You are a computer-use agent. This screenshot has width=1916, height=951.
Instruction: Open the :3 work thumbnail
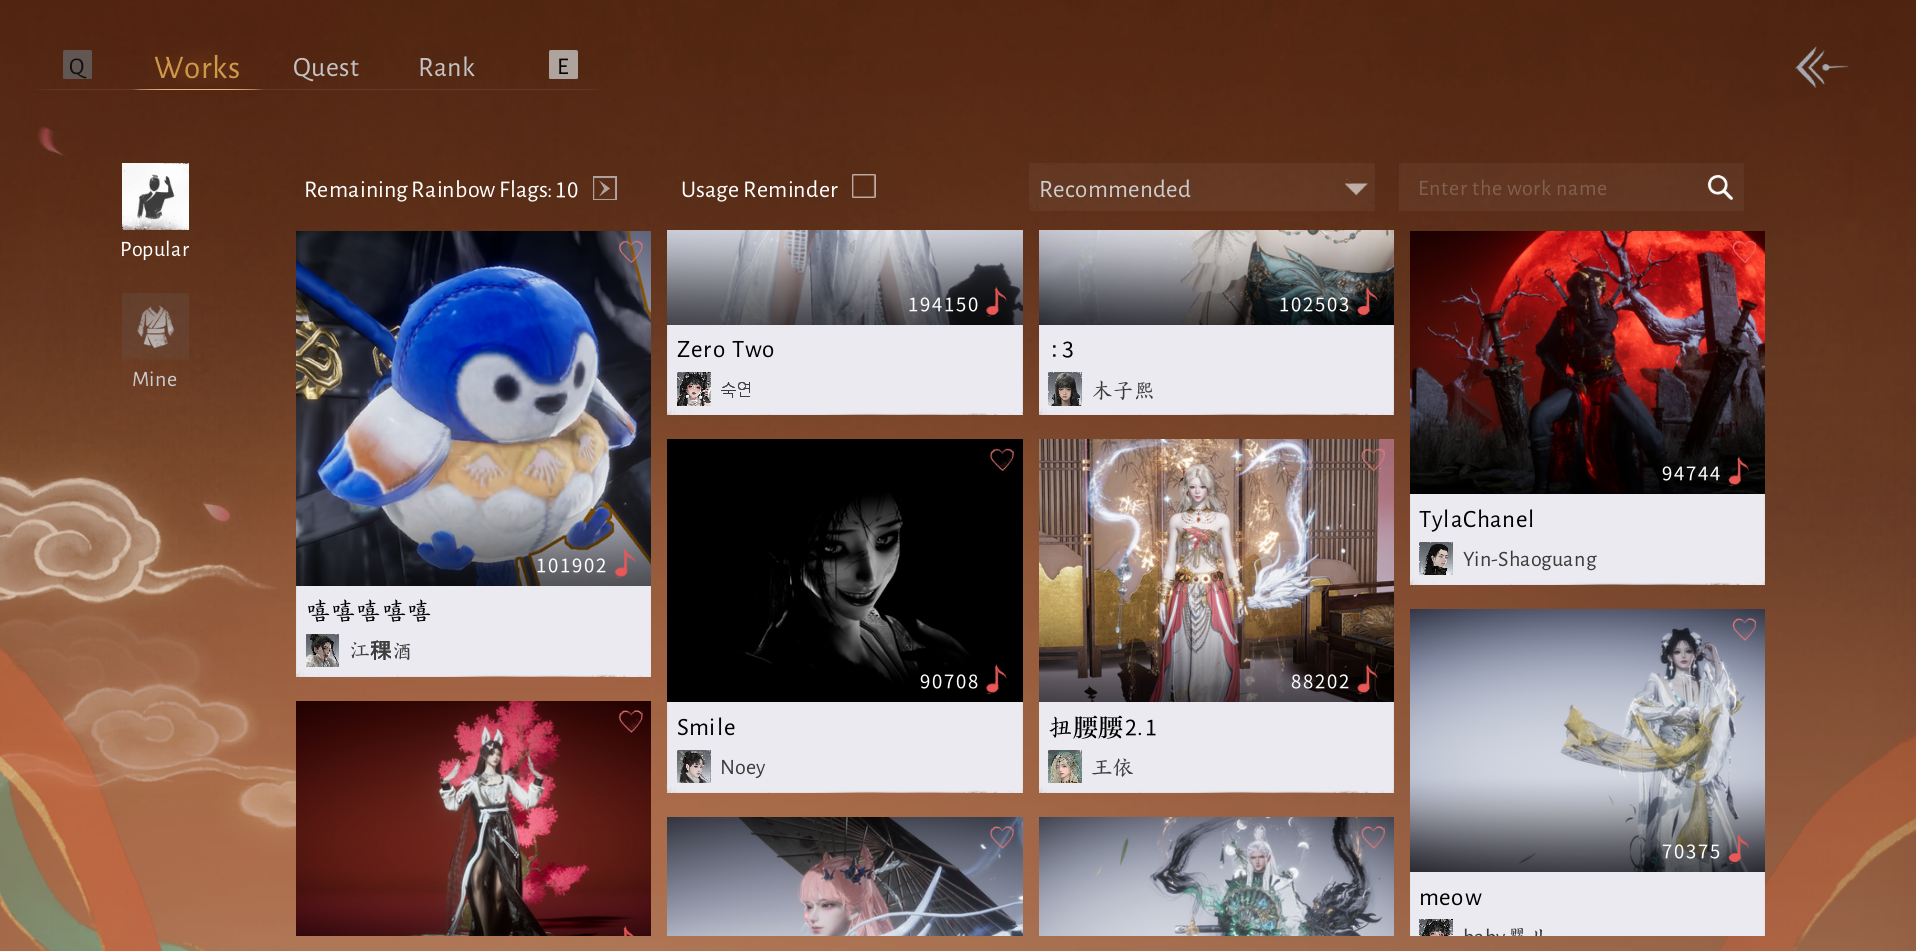pyautogui.click(x=1216, y=278)
